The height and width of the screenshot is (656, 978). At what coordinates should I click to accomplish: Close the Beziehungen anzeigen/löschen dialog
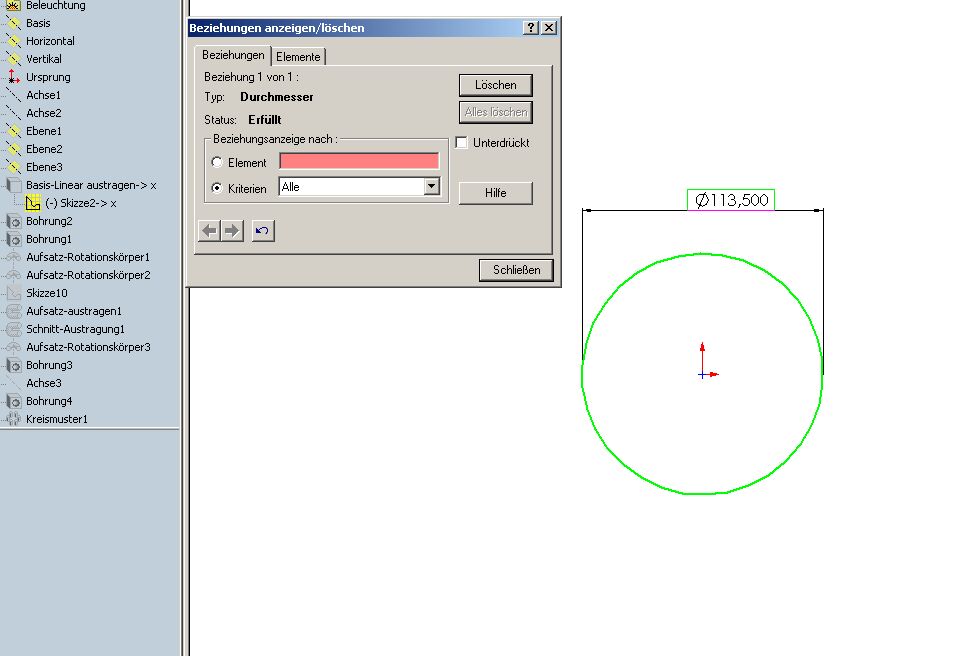click(x=549, y=27)
